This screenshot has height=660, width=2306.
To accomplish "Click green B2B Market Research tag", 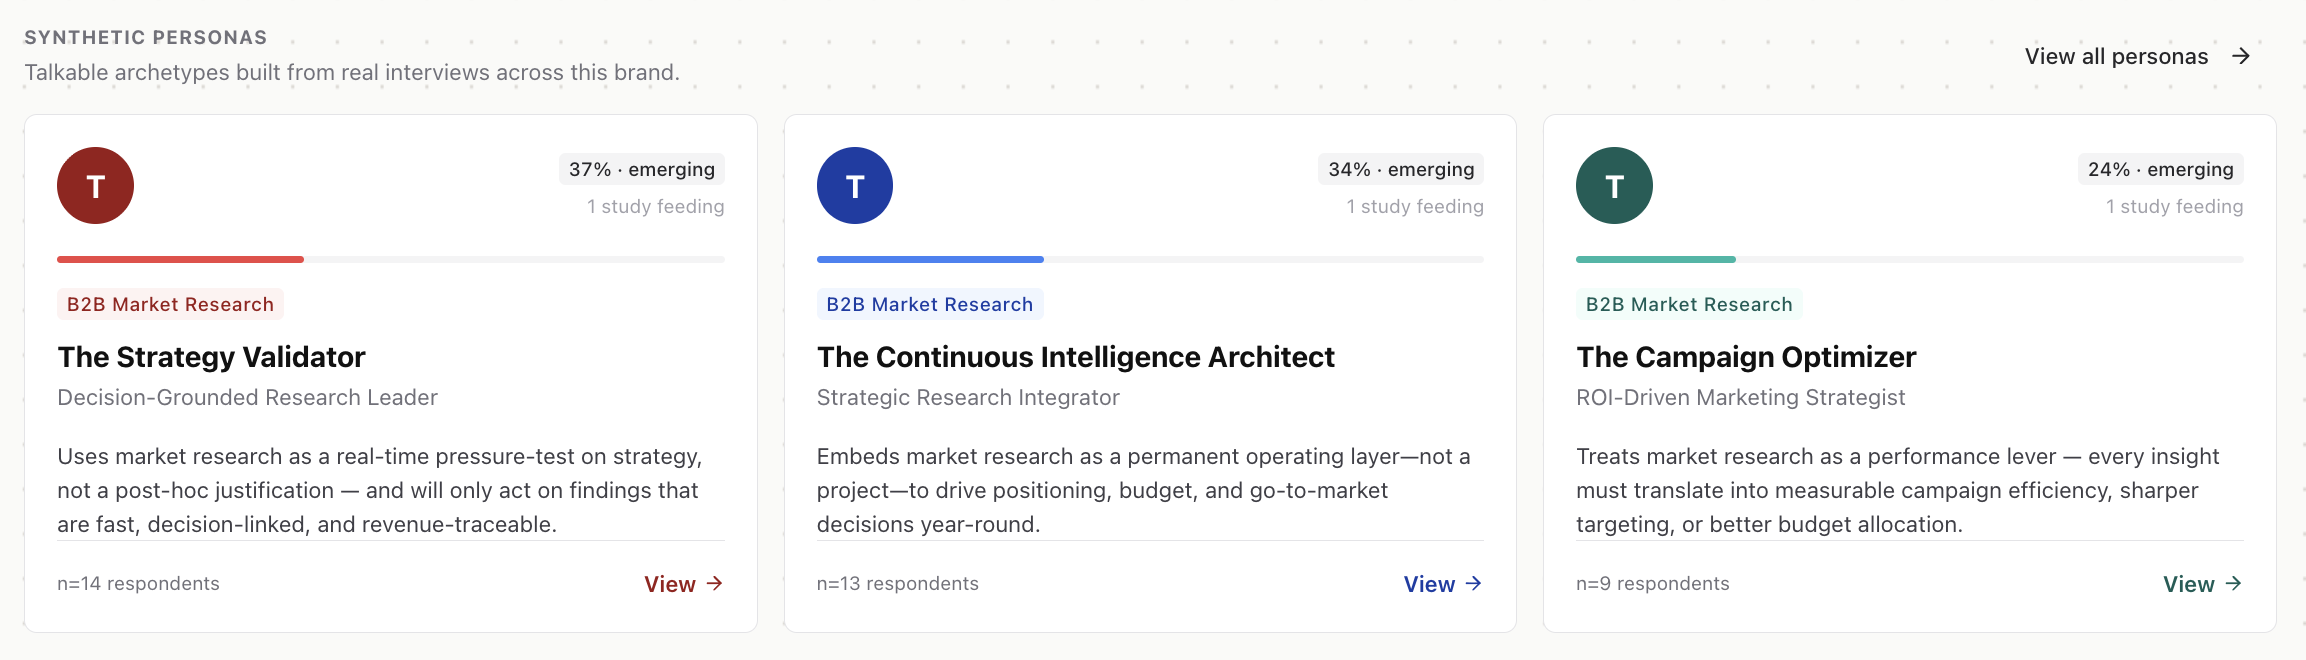I will click(1689, 304).
